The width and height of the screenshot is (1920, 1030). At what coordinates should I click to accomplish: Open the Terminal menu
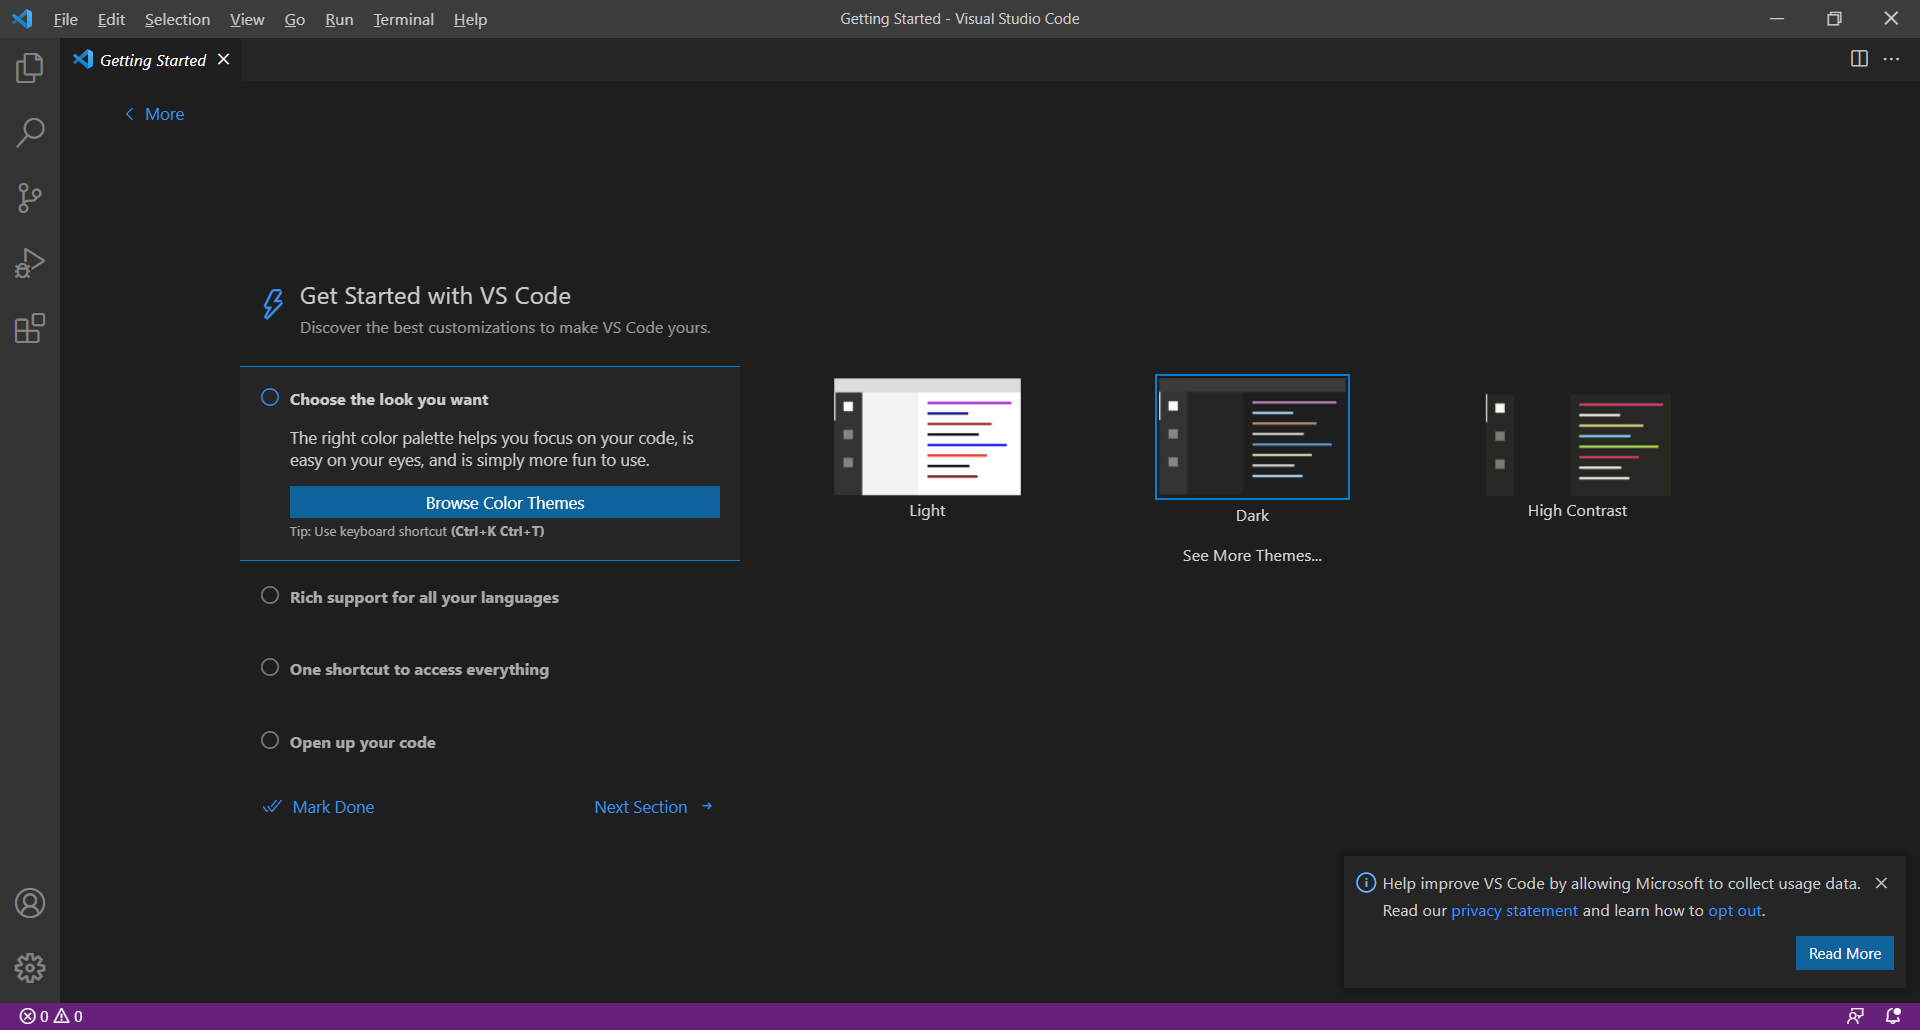click(403, 19)
